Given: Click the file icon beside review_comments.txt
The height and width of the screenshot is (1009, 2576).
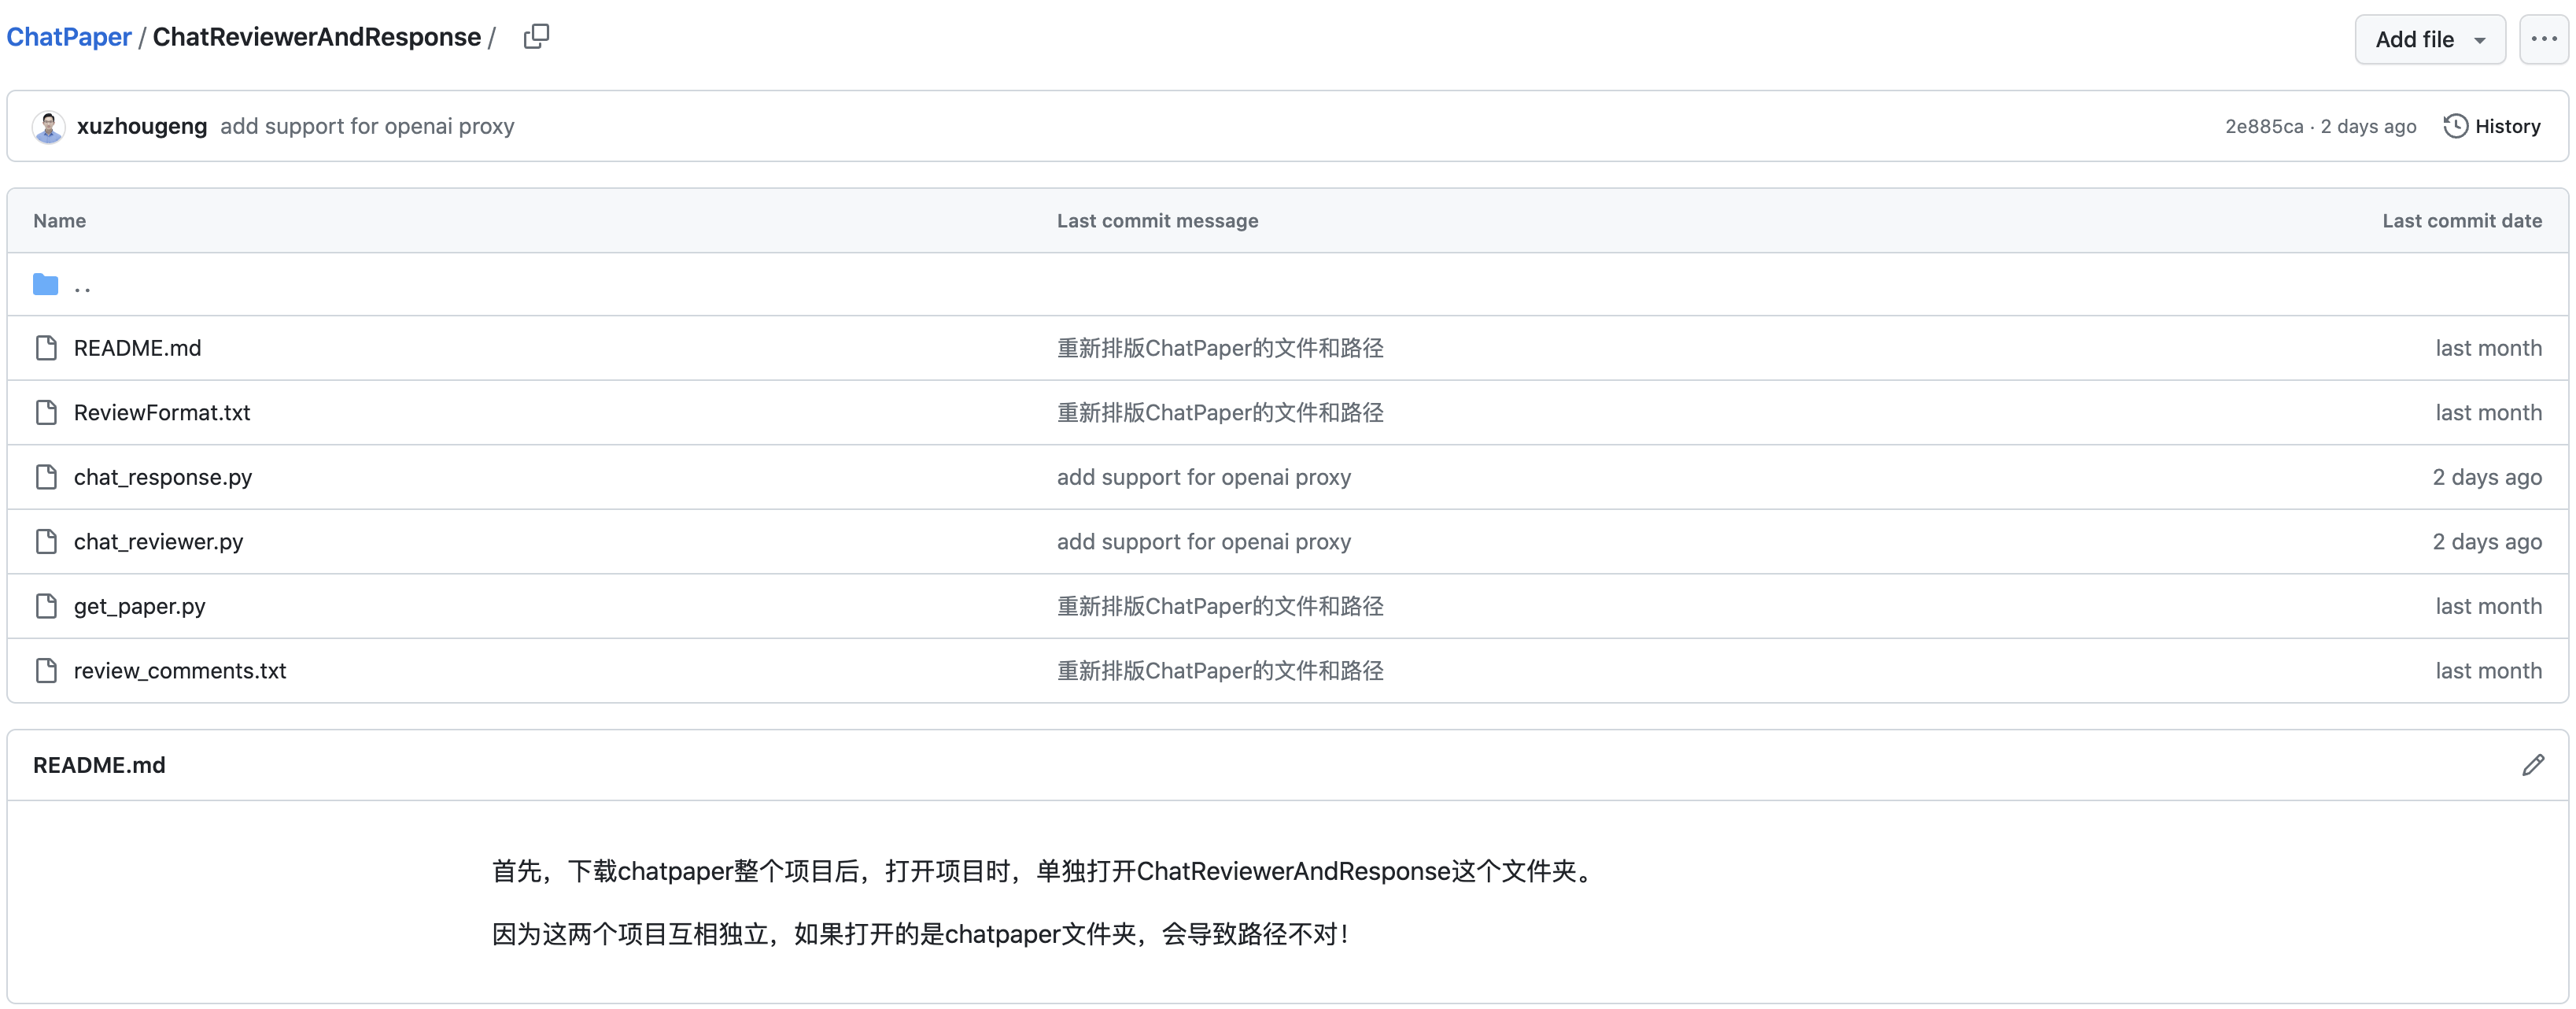Looking at the screenshot, I should click(x=46, y=670).
